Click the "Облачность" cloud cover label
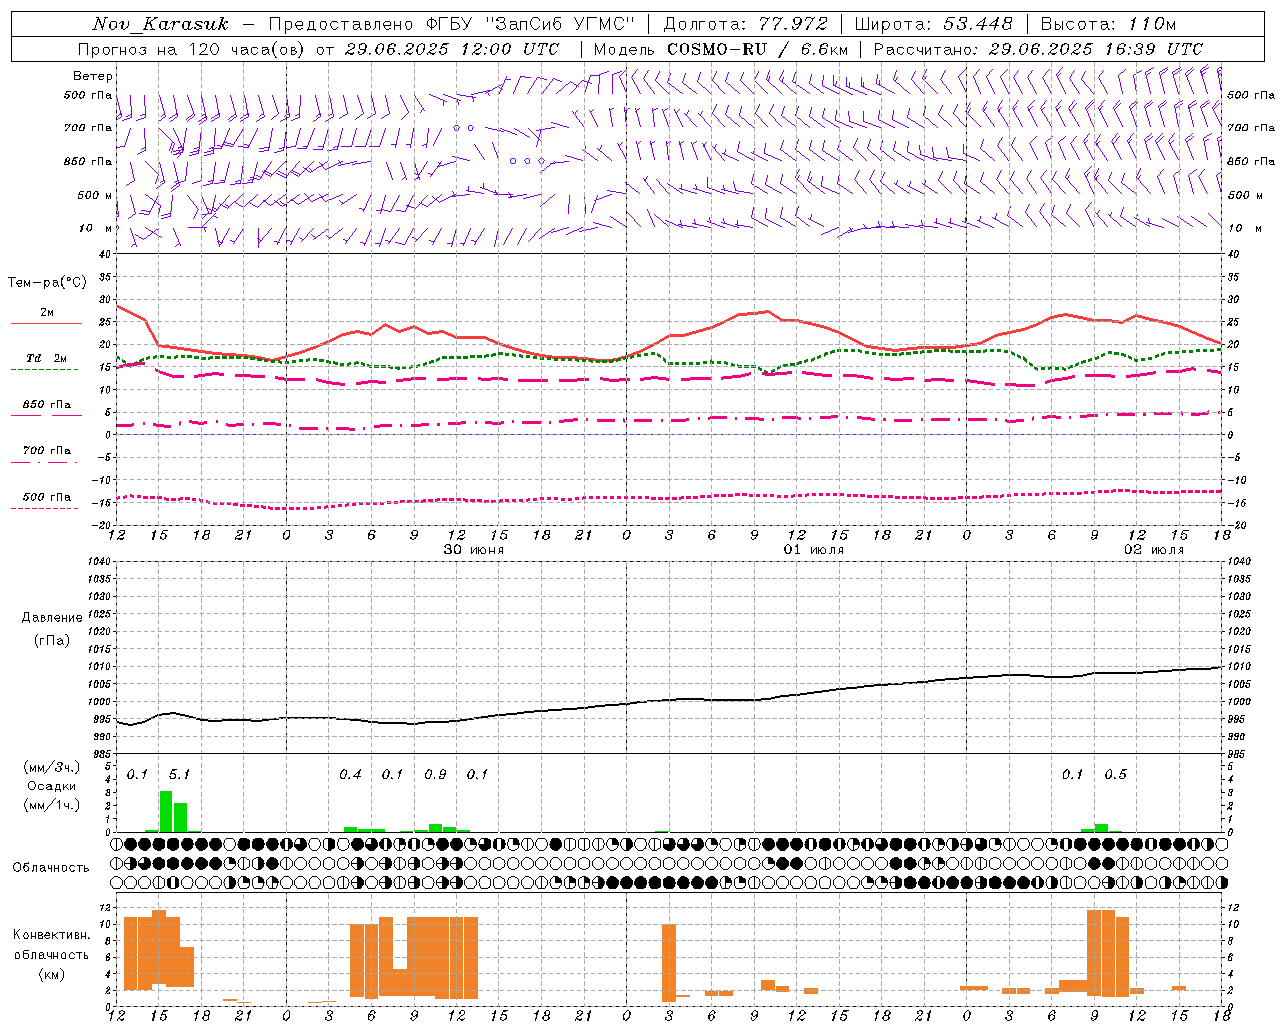This screenshot has width=1280, height=1024. pyautogui.click(x=51, y=867)
